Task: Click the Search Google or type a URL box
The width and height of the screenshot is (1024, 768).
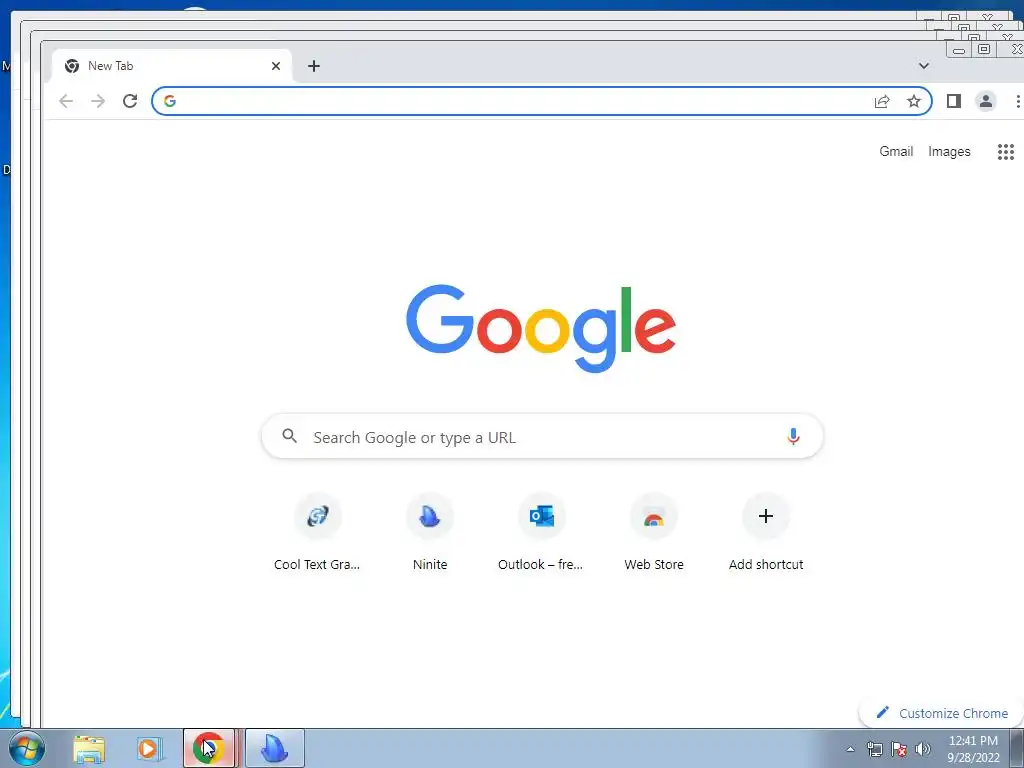Action: click(x=542, y=436)
